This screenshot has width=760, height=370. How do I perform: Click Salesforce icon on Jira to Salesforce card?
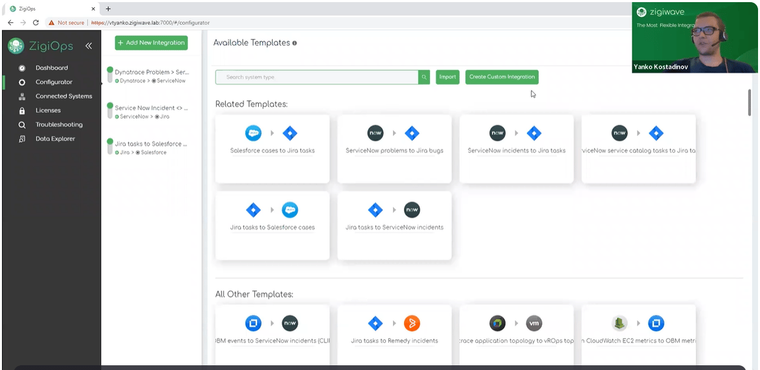point(290,210)
